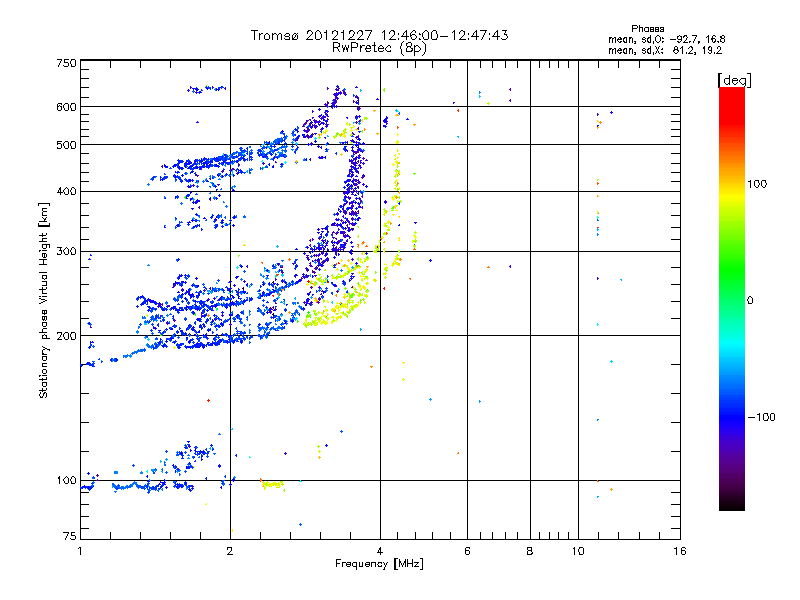800x600 pixels.
Task: Click the 'Frequency [MHz]' axis label
Action: click(x=379, y=564)
